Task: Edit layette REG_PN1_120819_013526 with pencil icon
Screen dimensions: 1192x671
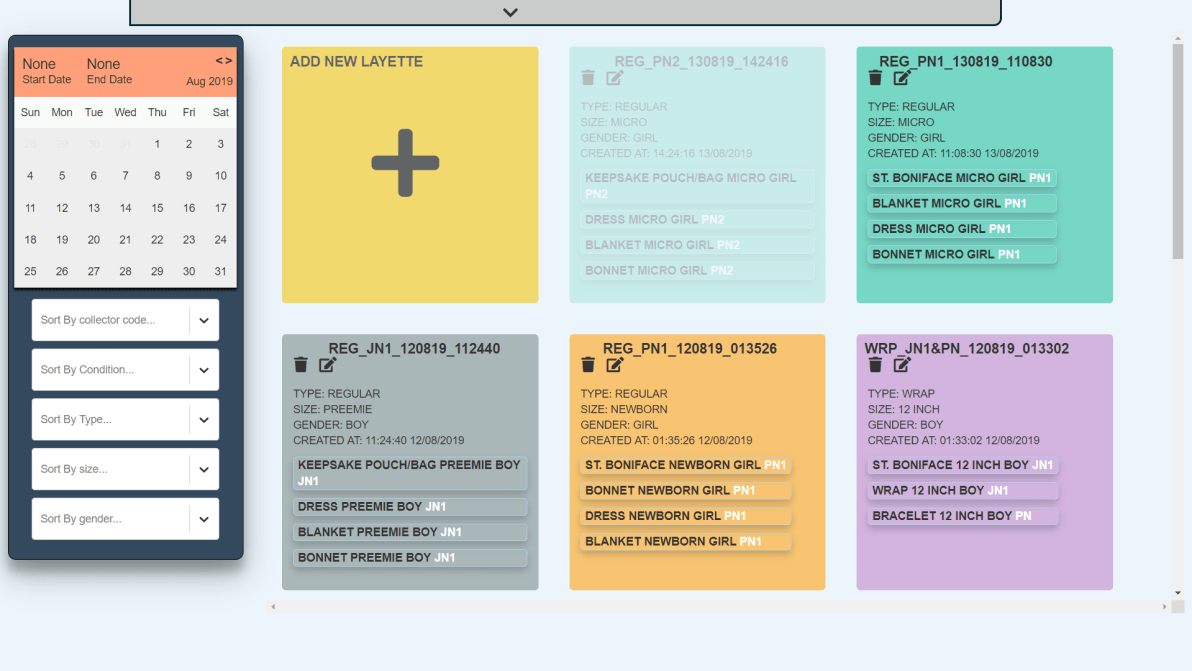Action: tap(615, 365)
